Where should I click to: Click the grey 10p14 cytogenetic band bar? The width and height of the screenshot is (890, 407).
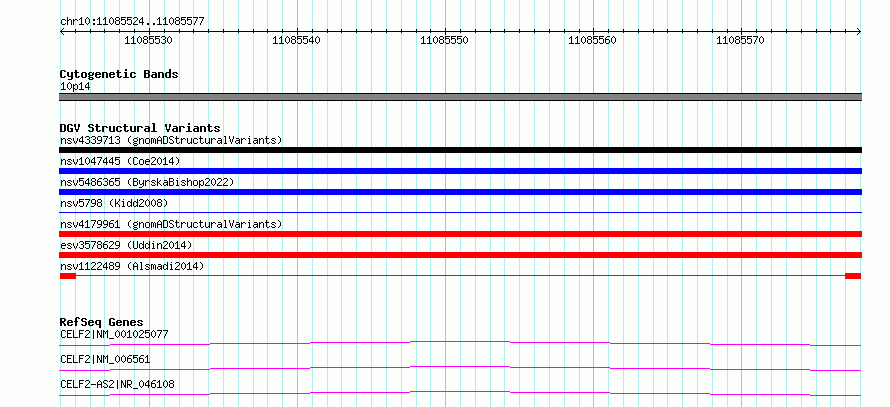coord(460,97)
